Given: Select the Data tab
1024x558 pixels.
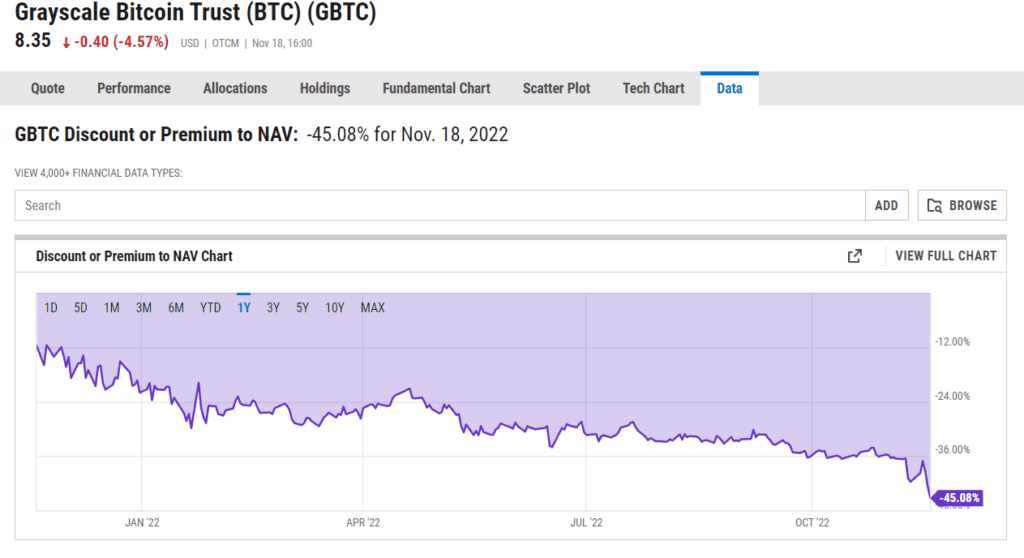Looking at the screenshot, I should (x=729, y=88).
